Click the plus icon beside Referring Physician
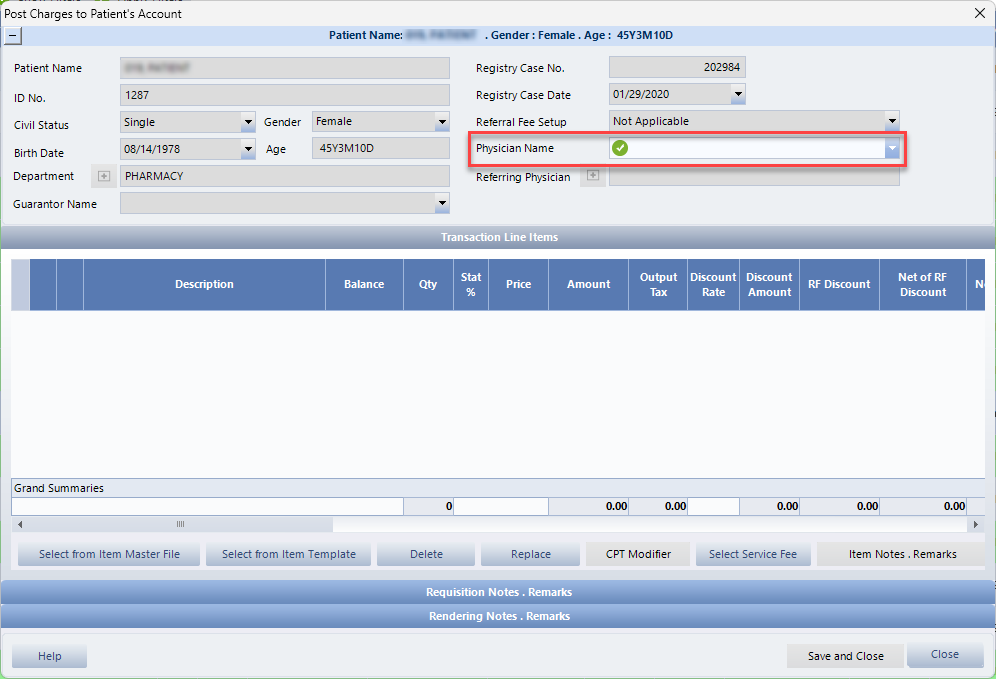The width and height of the screenshot is (996, 679). pos(593,176)
